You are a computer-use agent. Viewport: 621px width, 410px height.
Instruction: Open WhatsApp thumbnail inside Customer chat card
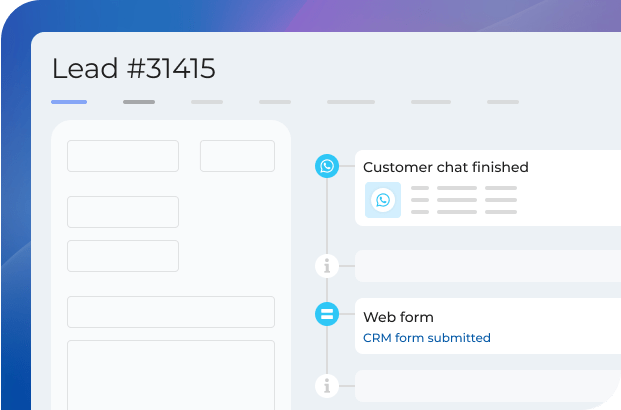pos(383,200)
